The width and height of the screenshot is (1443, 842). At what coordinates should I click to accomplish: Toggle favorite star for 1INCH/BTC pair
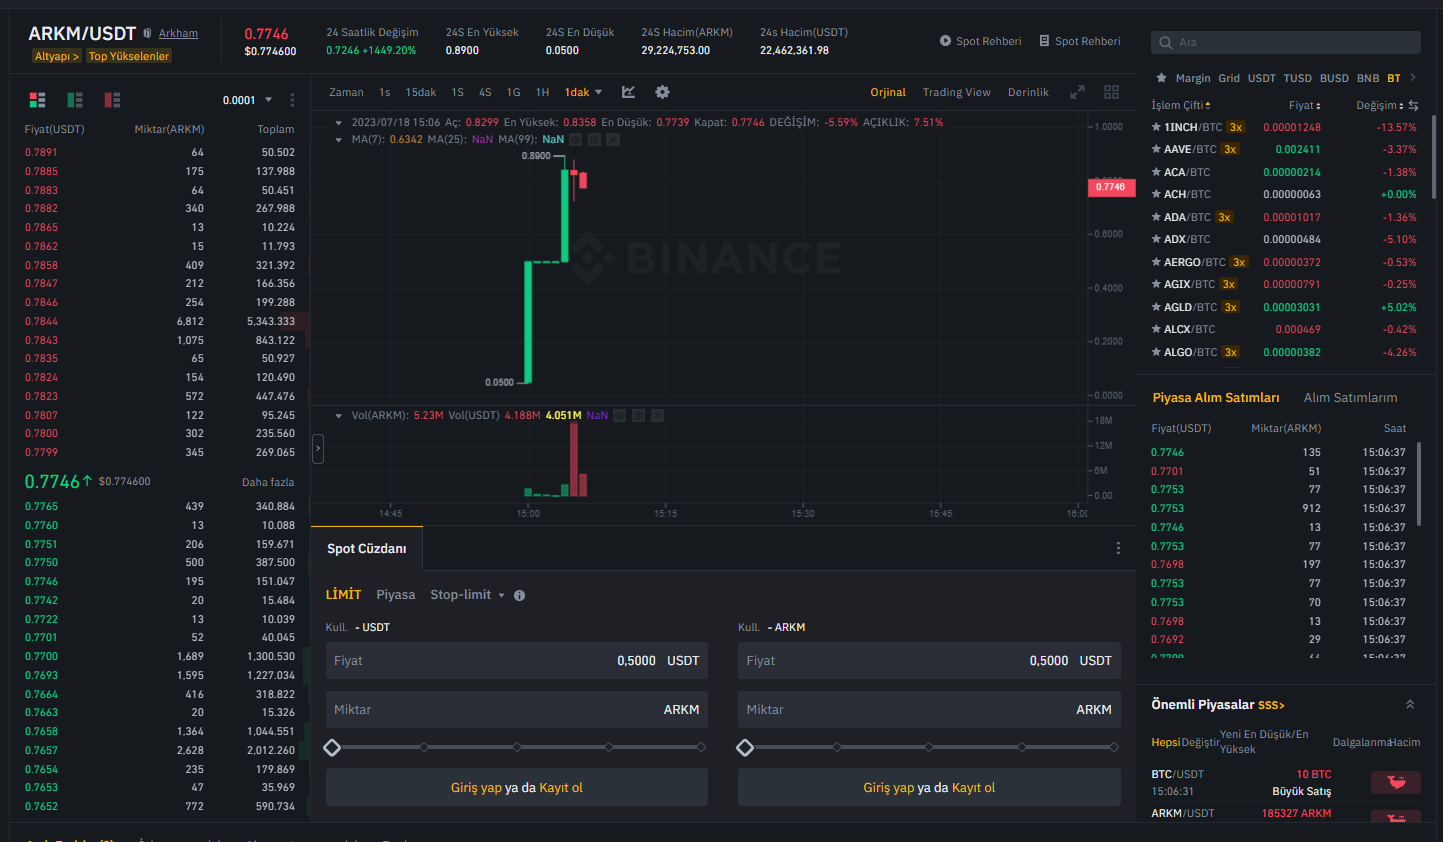(x=1156, y=127)
